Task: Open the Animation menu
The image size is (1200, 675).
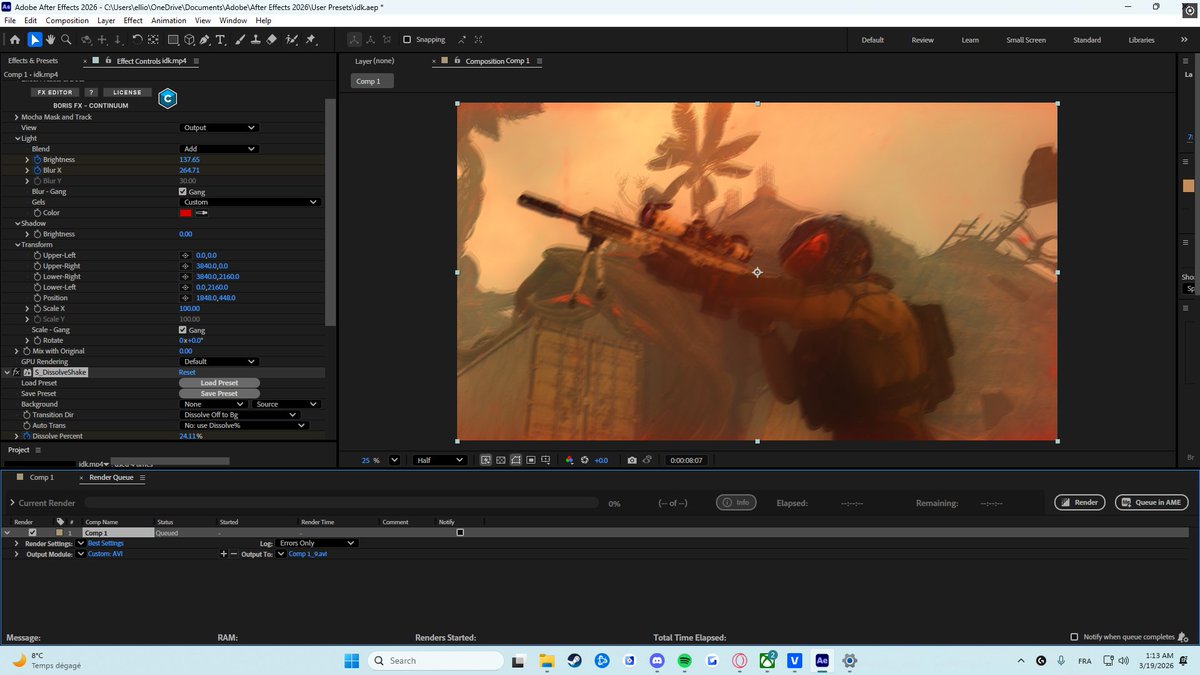Action: click(x=168, y=20)
